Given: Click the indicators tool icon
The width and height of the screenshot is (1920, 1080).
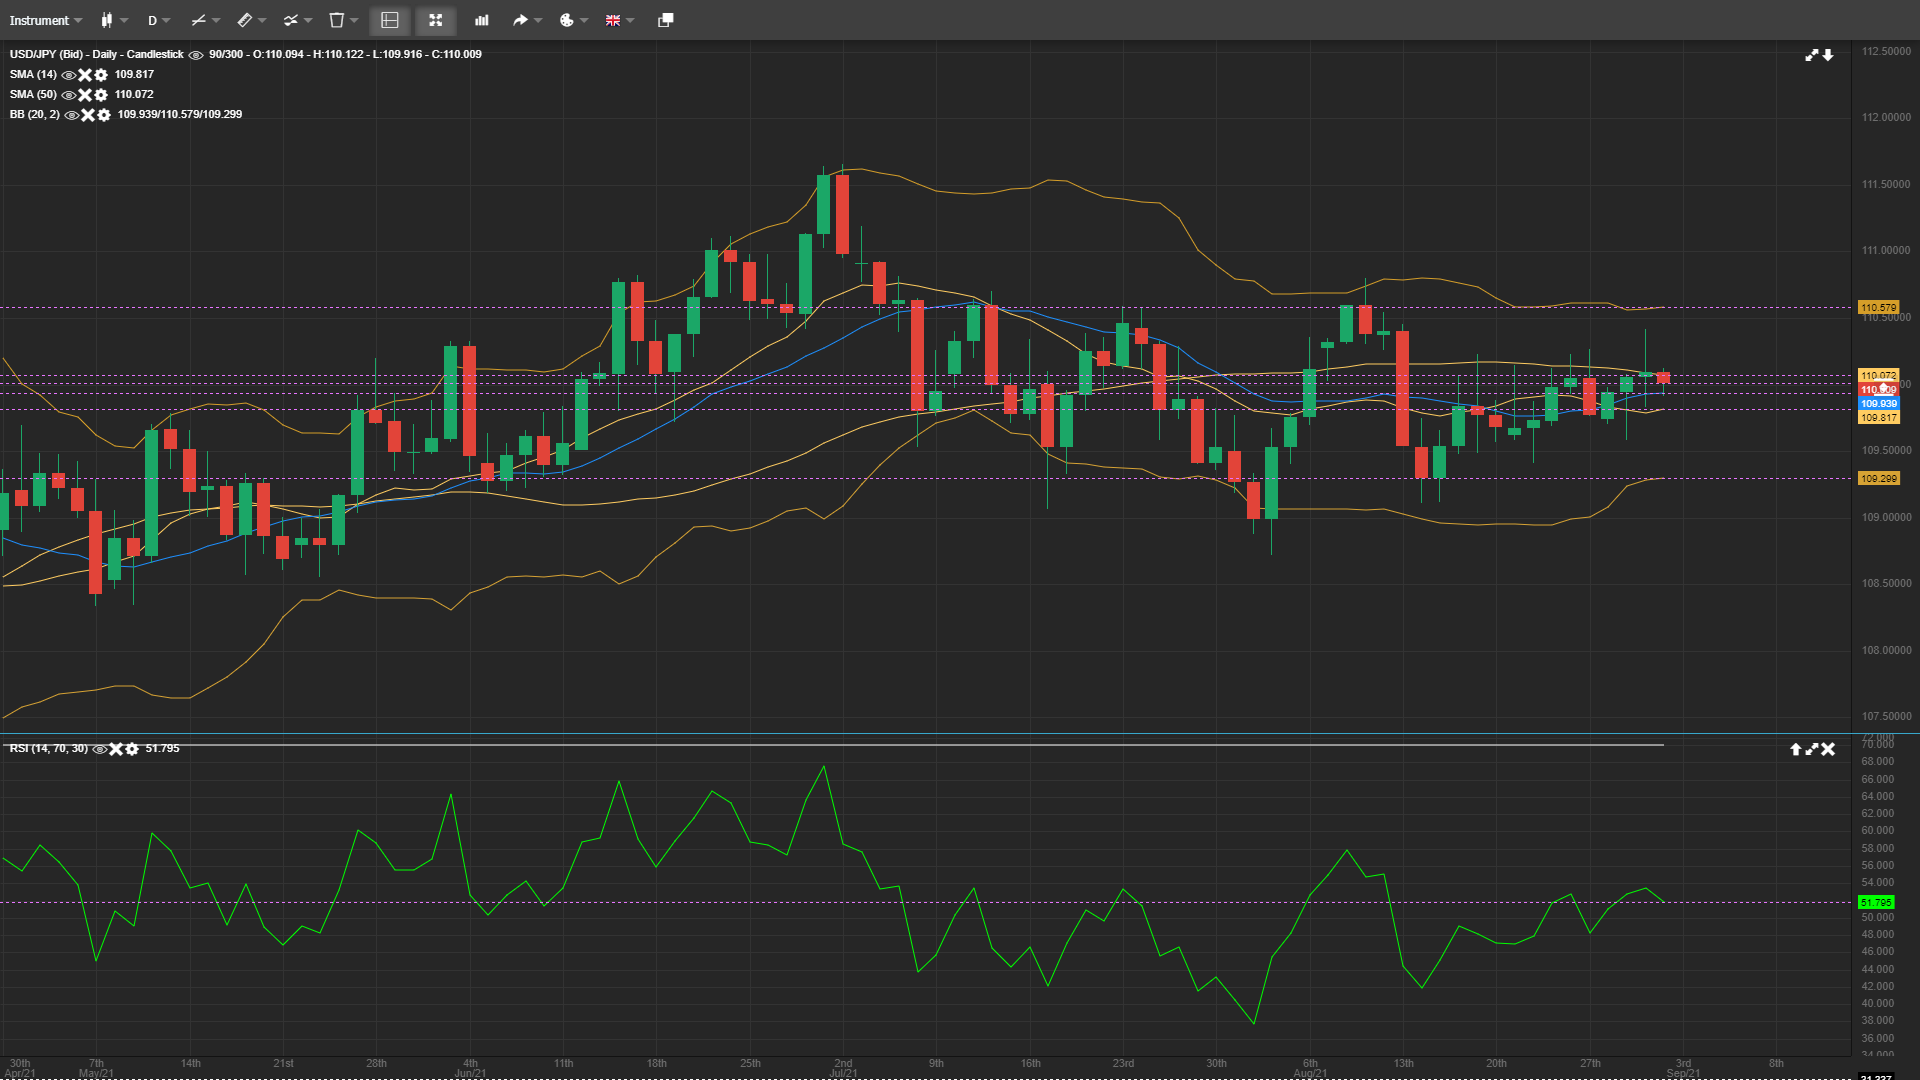Looking at the screenshot, I should [290, 20].
